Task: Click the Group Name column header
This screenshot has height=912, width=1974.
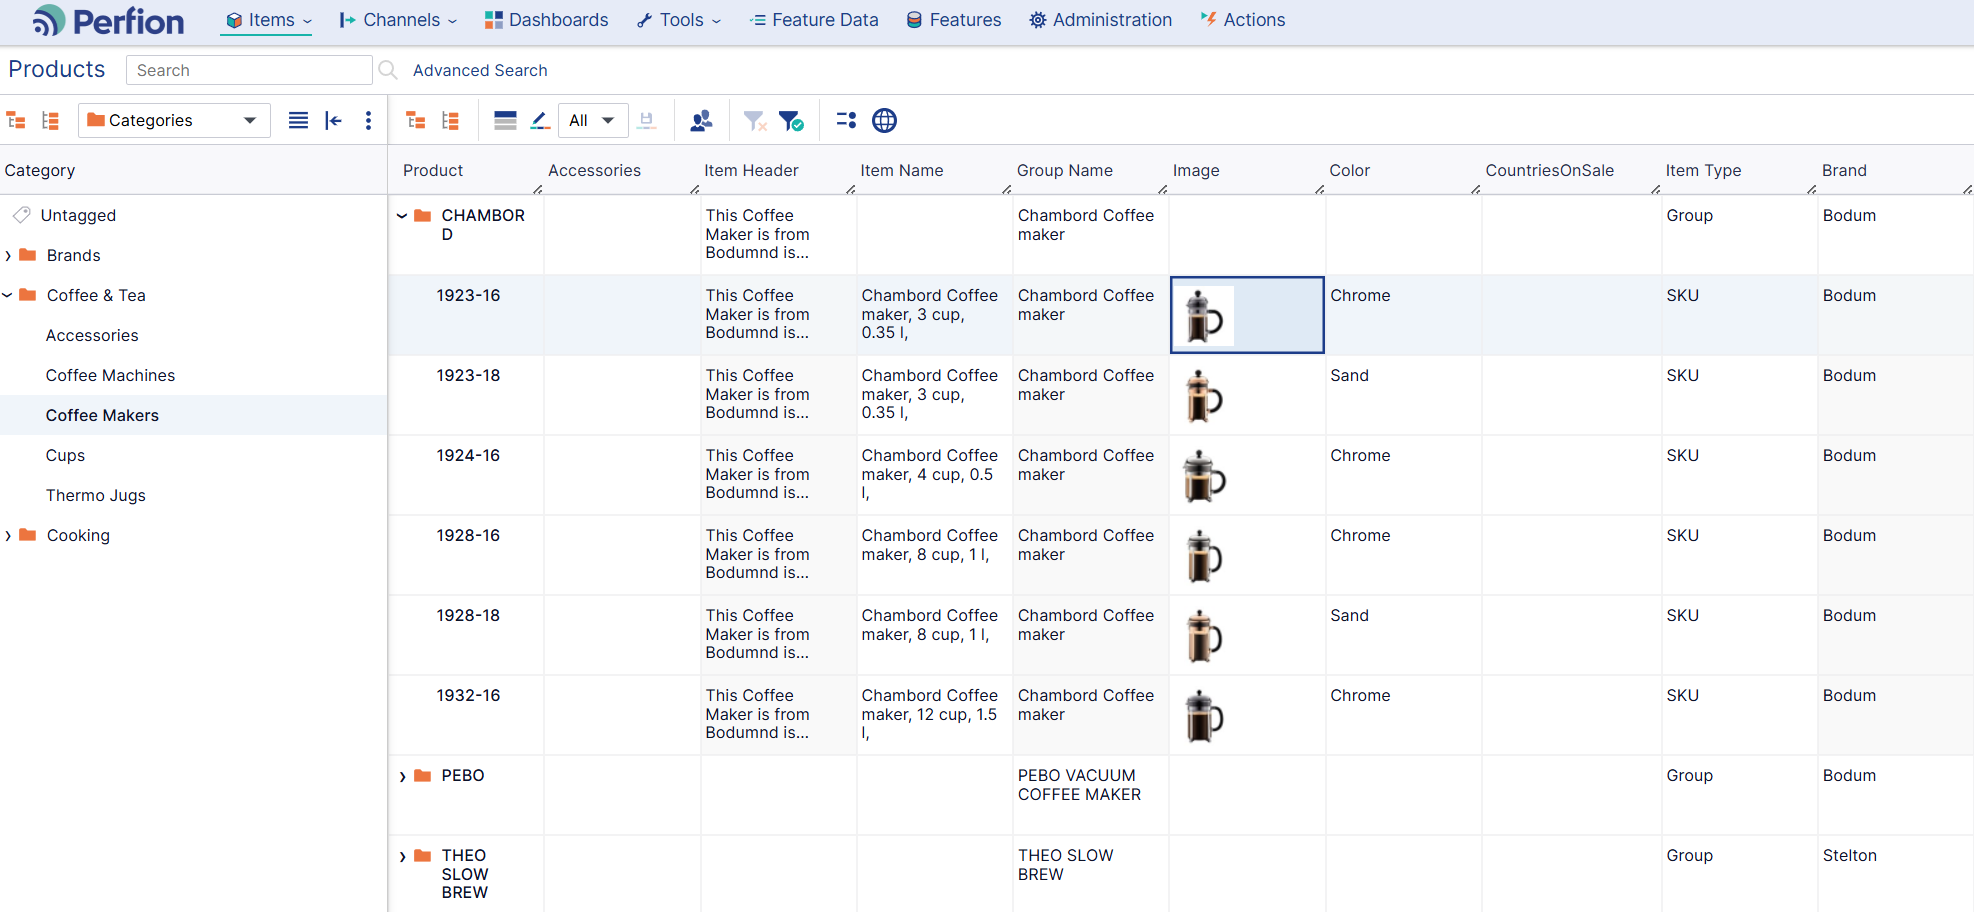Action: coord(1065,170)
